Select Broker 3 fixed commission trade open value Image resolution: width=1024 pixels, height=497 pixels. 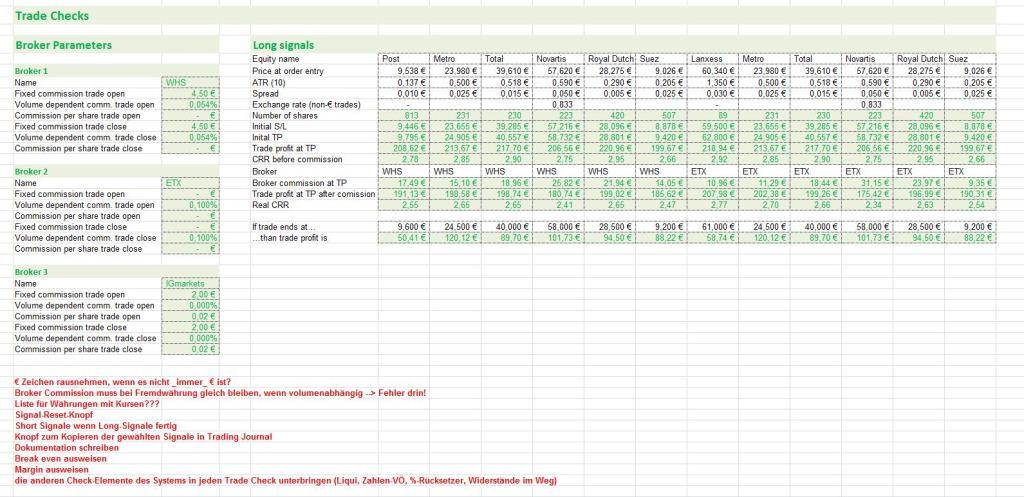click(191, 295)
